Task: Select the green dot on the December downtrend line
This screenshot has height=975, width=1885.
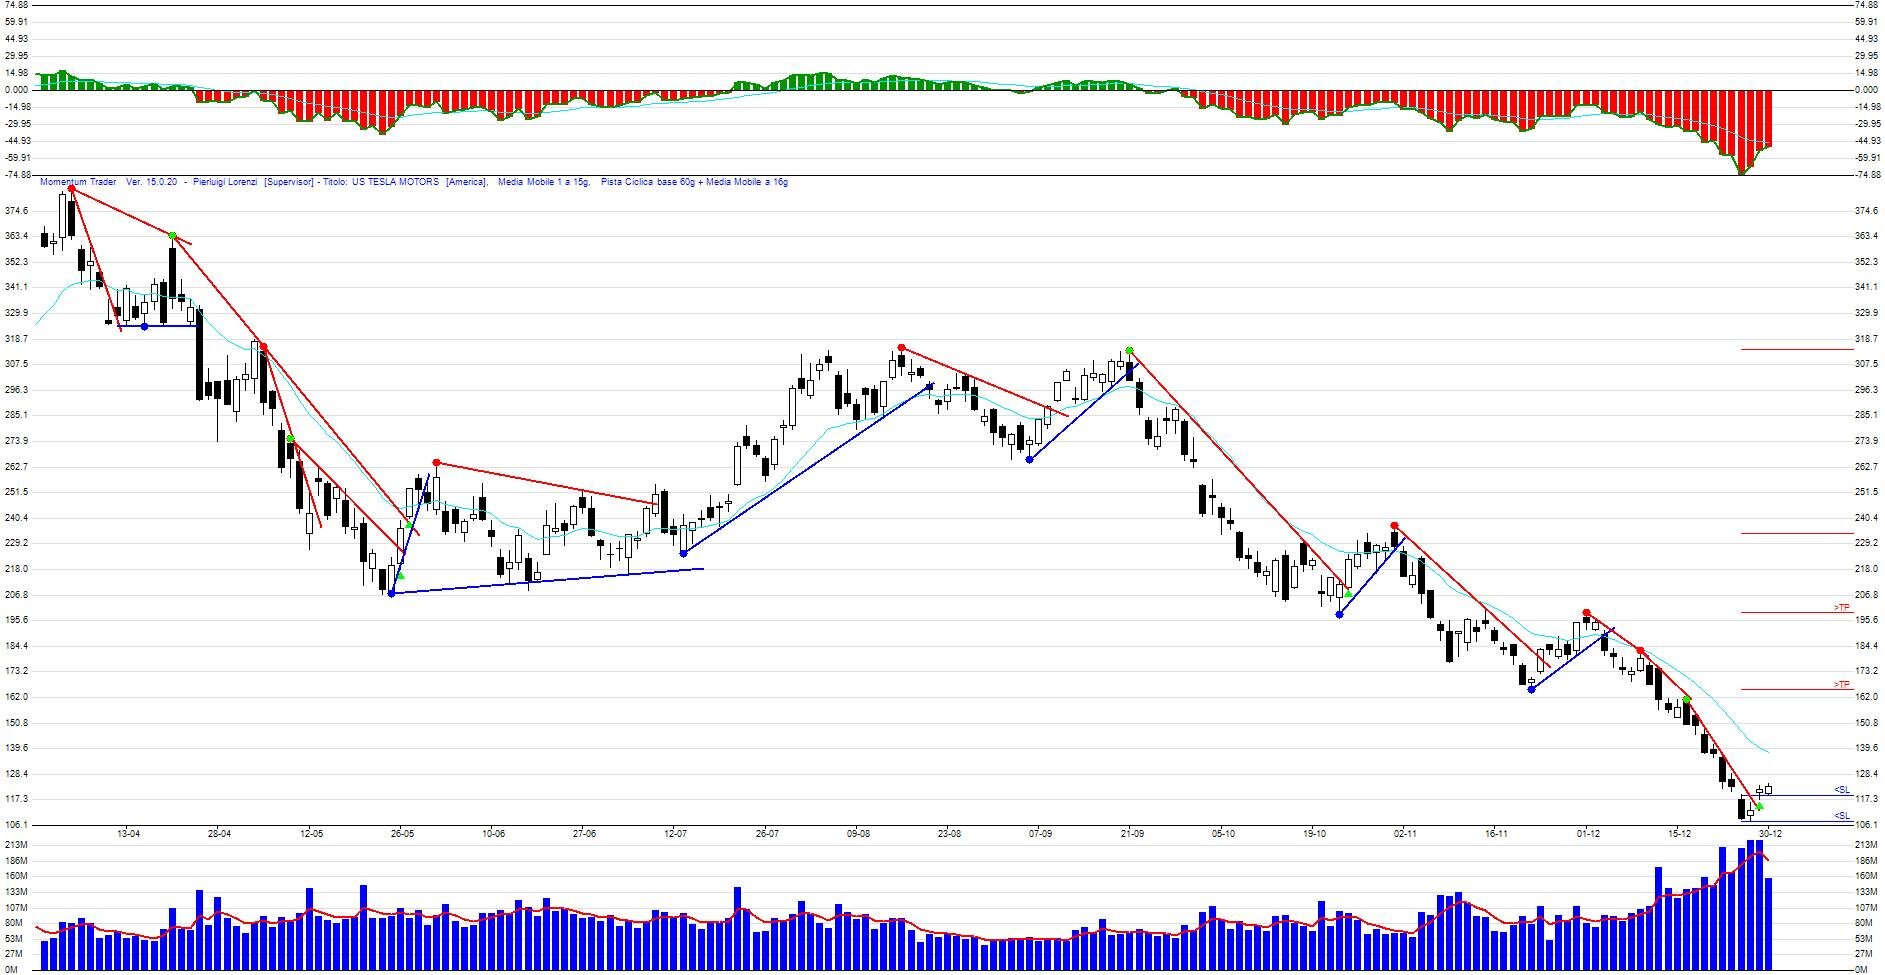Action: click(1686, 699)
